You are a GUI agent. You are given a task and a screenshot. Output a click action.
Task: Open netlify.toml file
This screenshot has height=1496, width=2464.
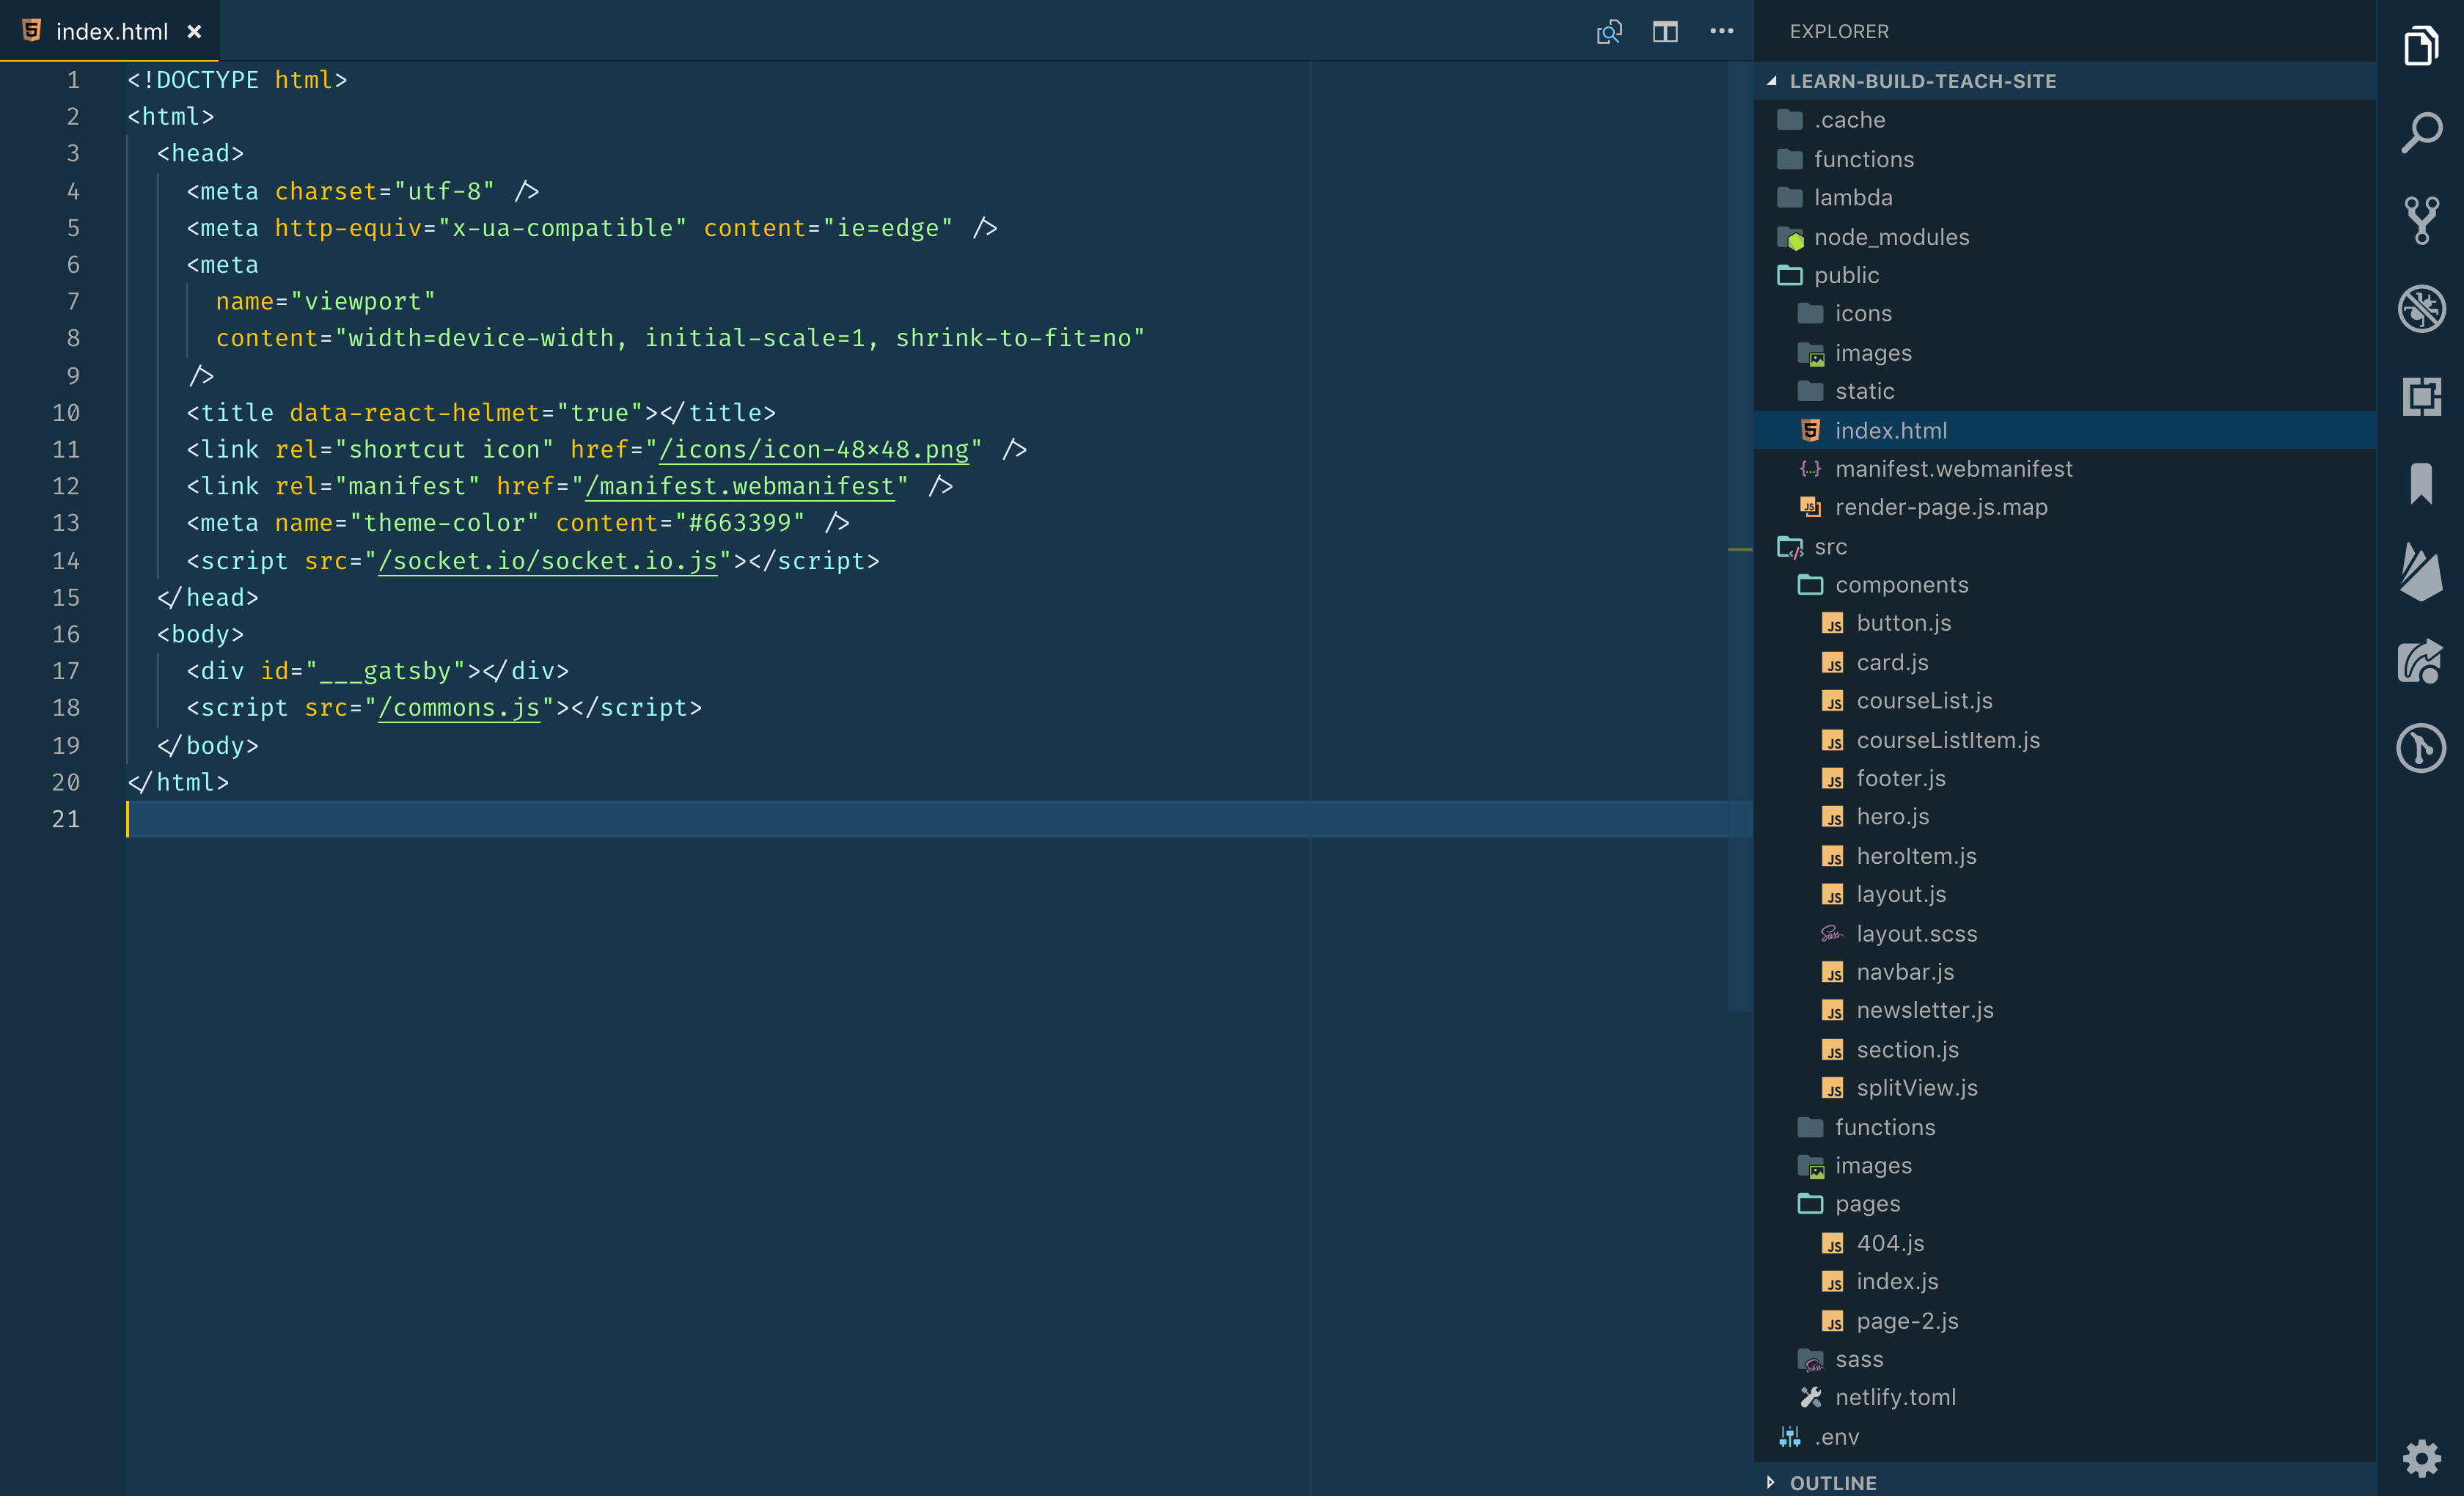coord(2065,1397)
